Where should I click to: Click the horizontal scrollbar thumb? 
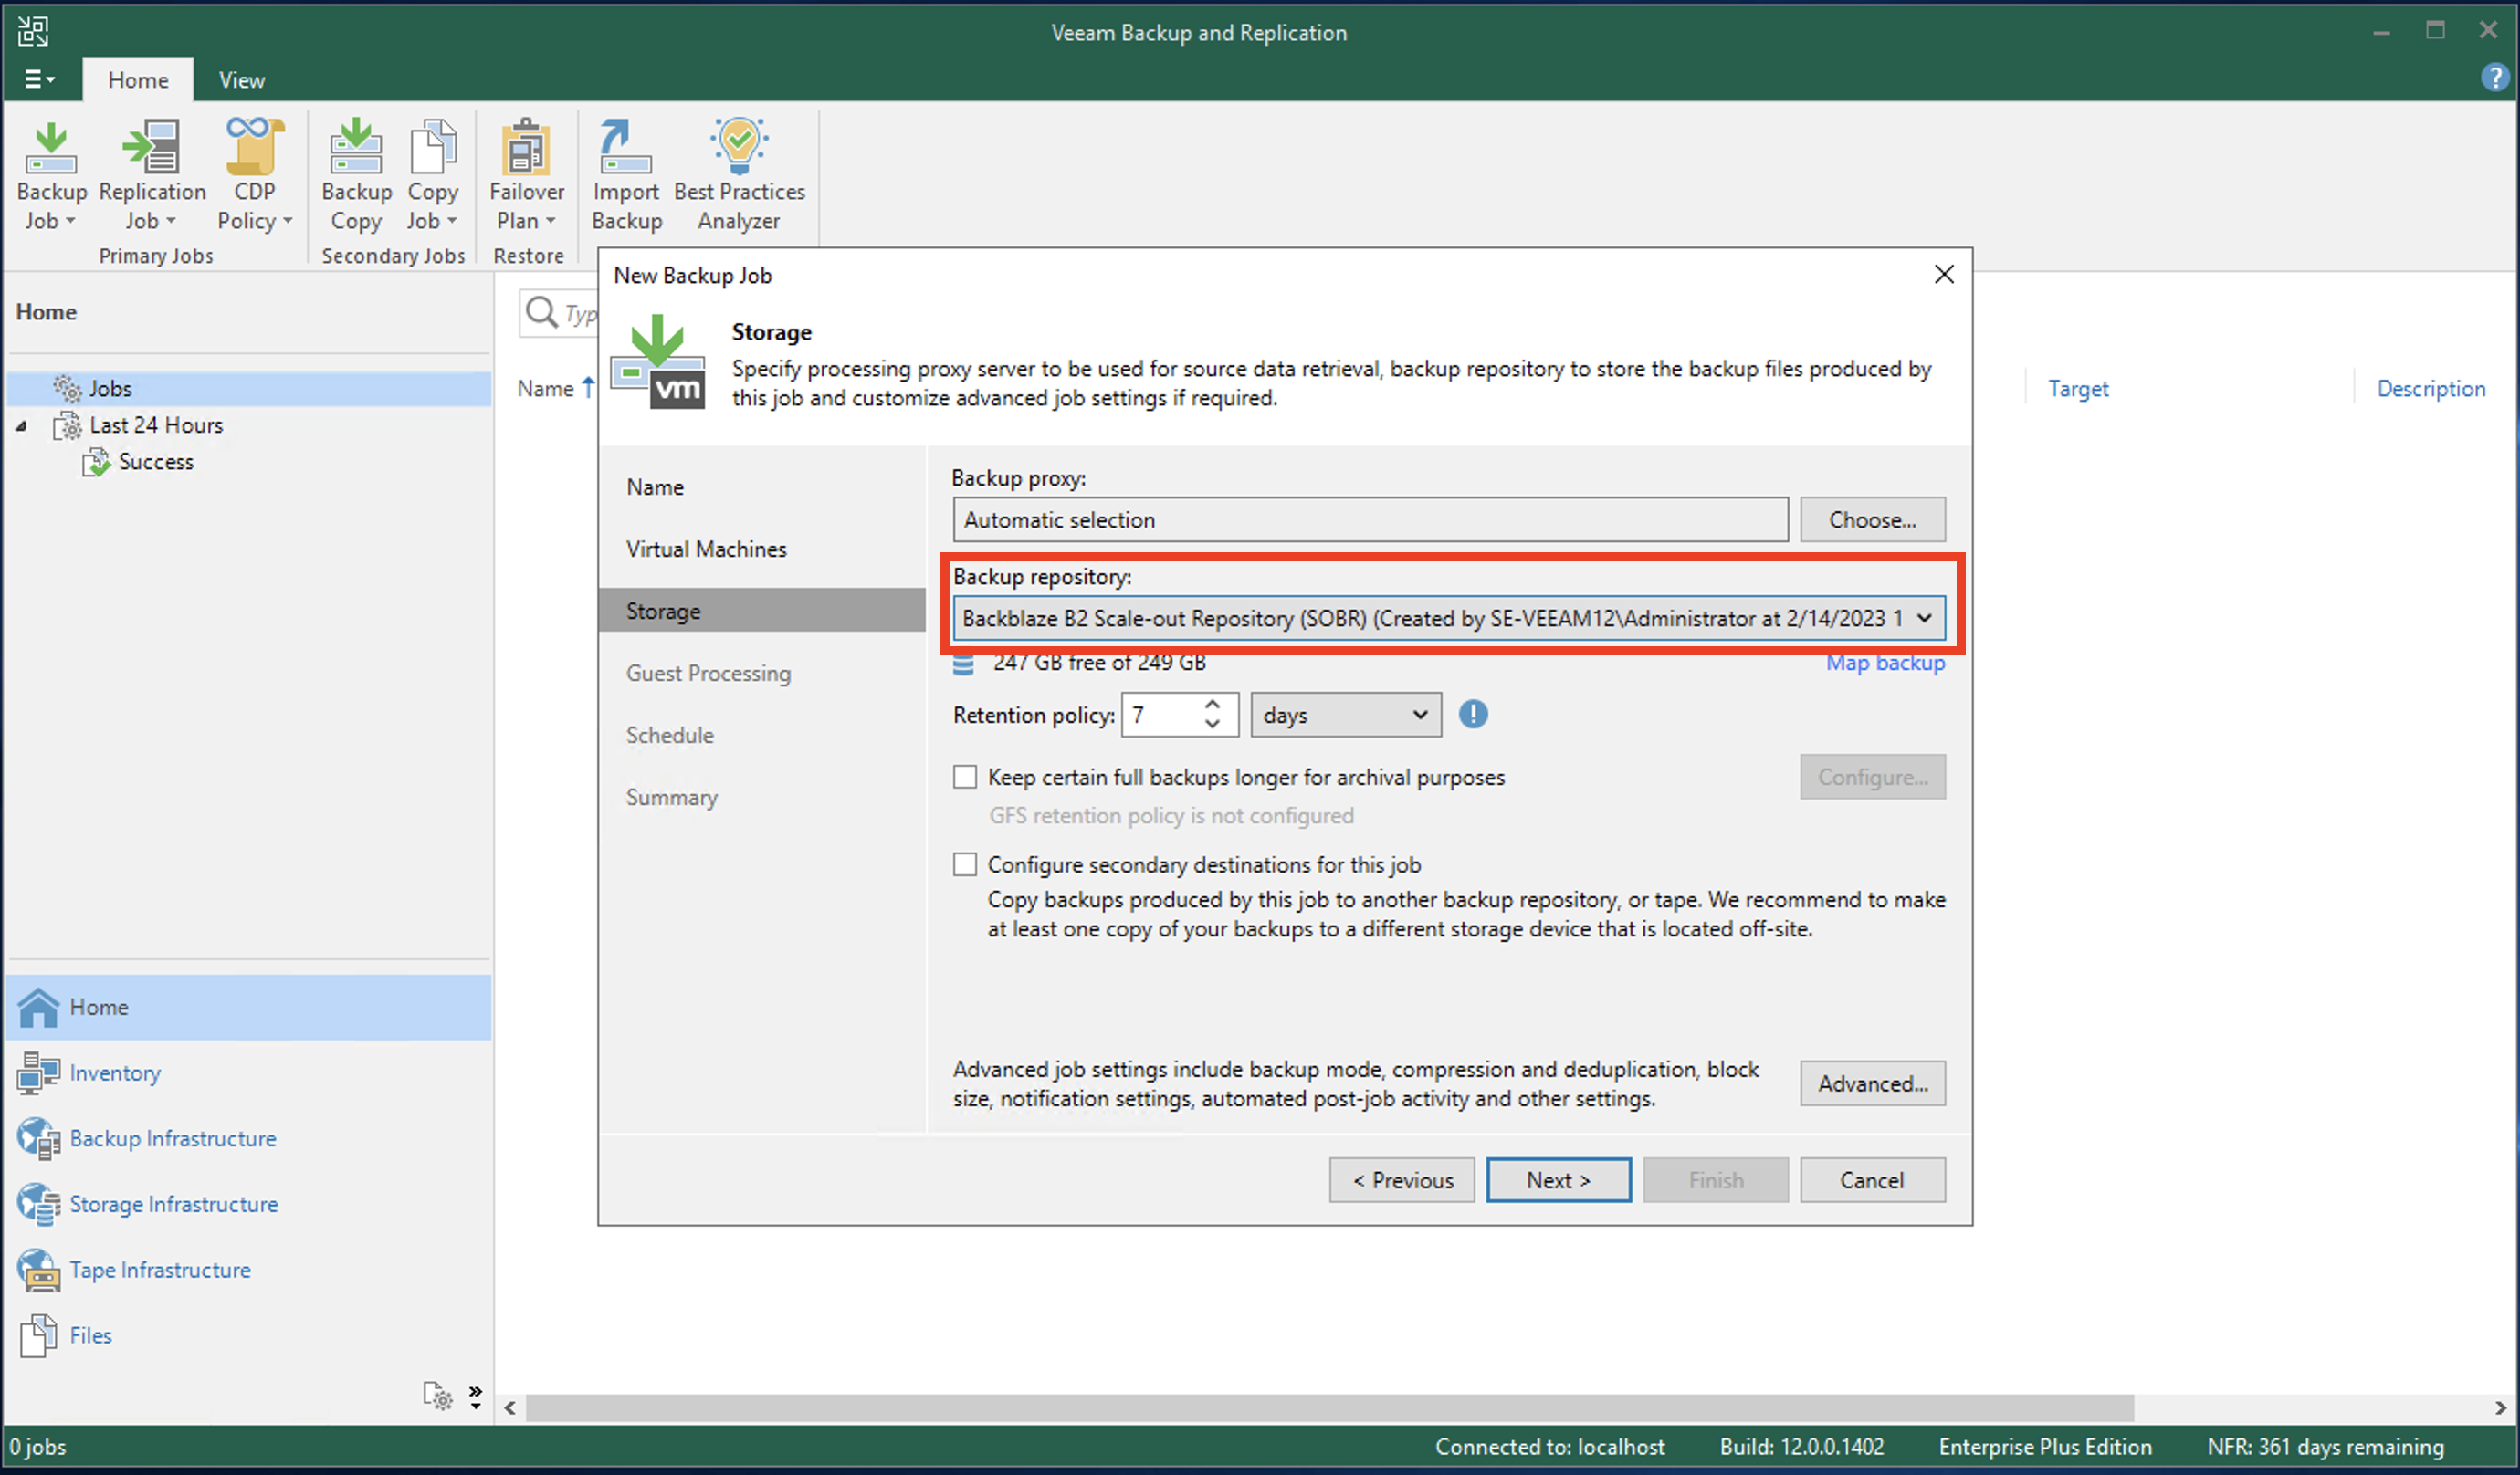(1330, 1407)
